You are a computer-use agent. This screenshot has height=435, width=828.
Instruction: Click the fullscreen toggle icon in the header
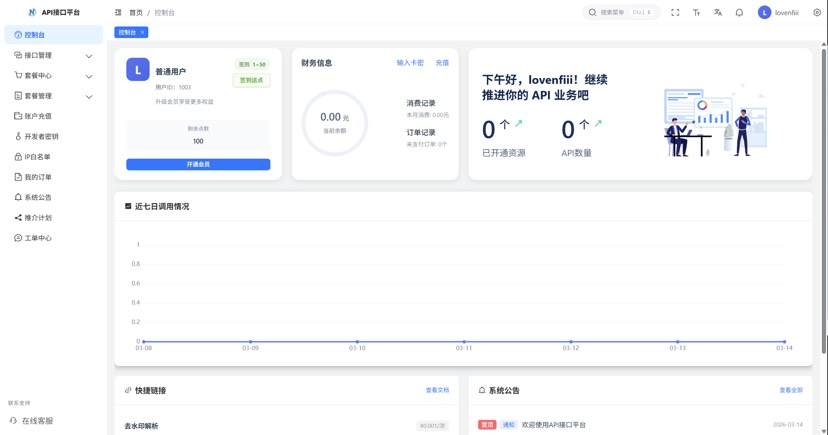click(x=675, y=13)
